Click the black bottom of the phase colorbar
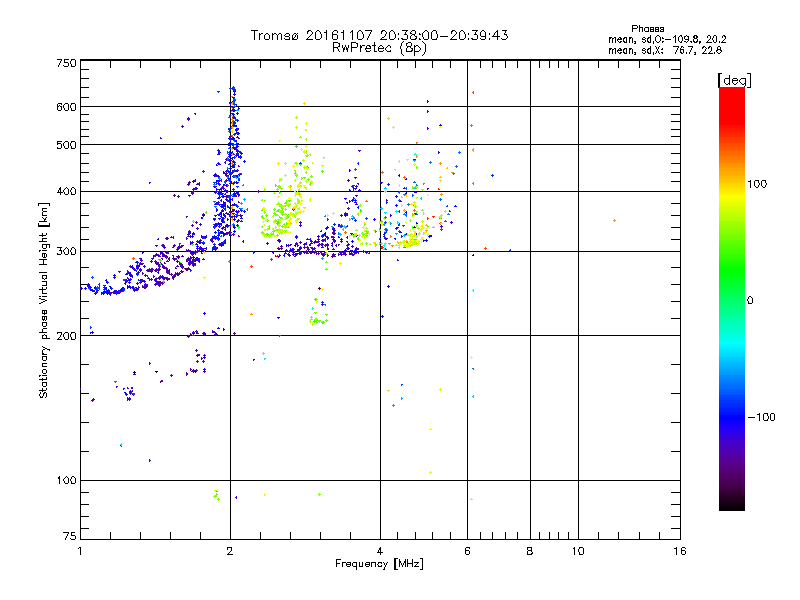This screenshot has width=800, height=600. [x=732, y=503]
